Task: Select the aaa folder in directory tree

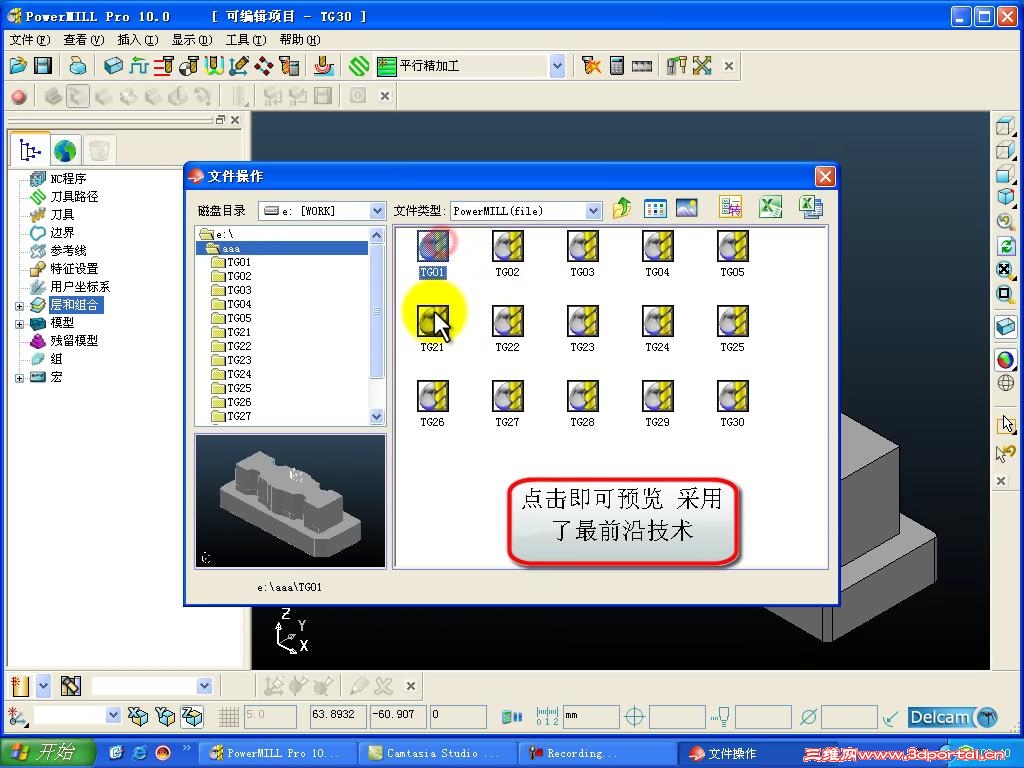Action: (x=231, y=248)
